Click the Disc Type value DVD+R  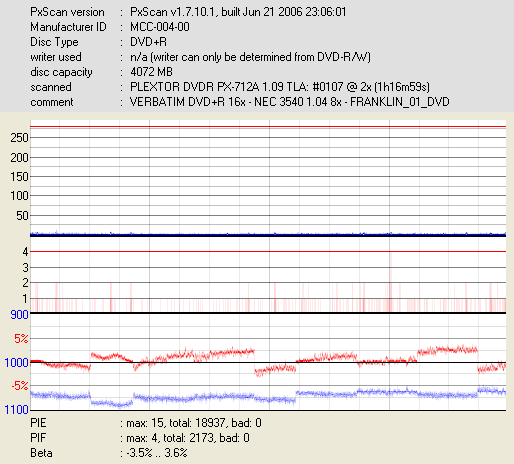[x=148, y=42]
